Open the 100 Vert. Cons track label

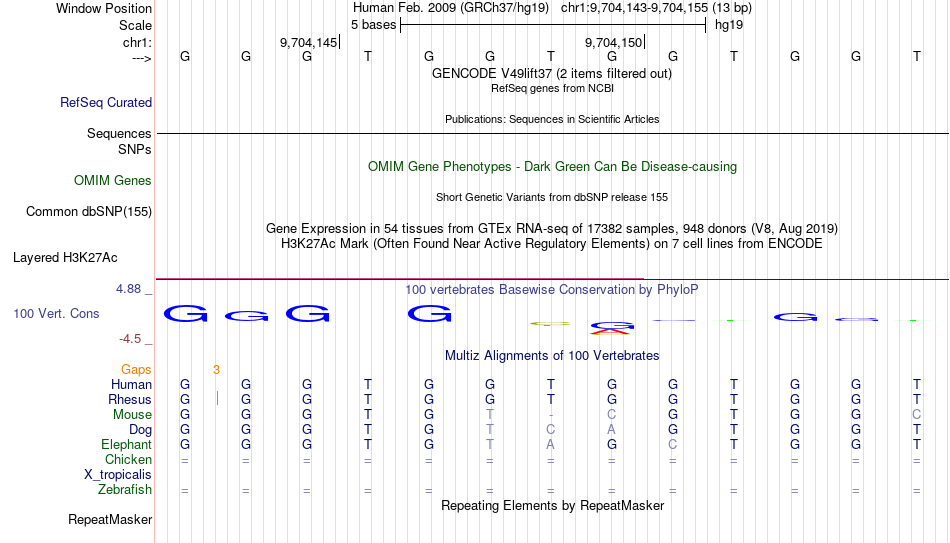56,313
